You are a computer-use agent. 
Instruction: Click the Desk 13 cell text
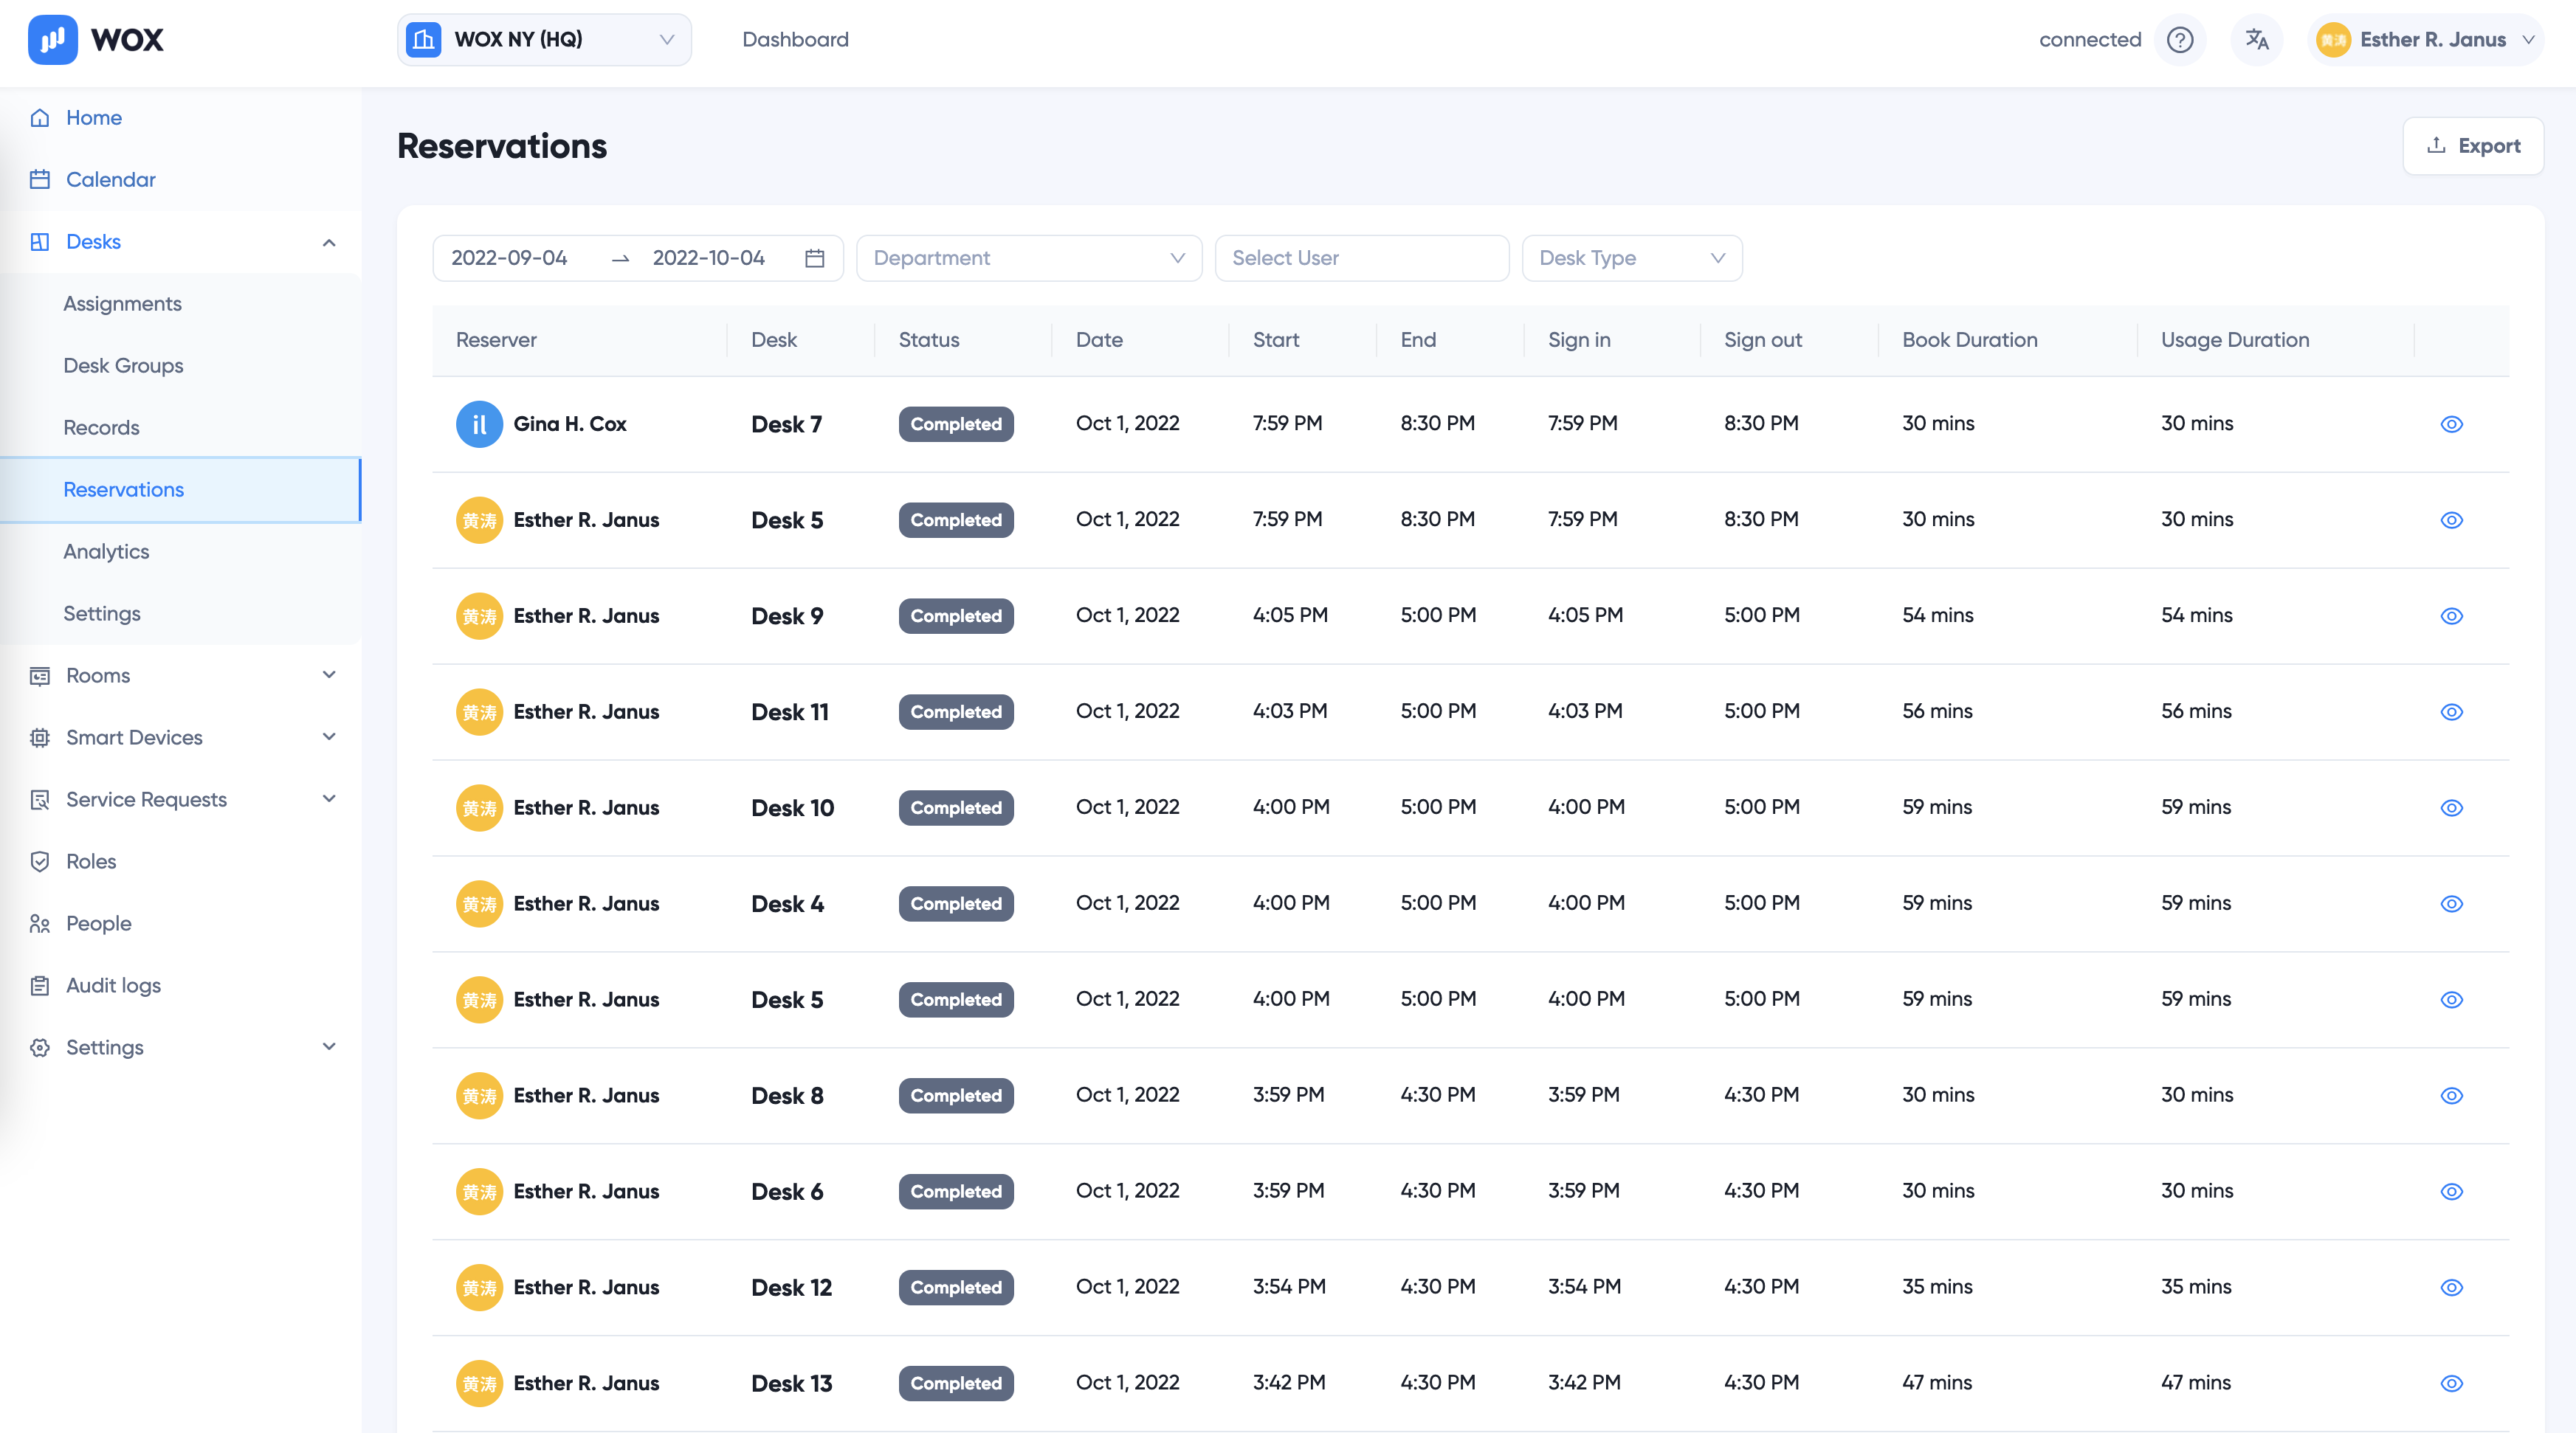pos(791,1384)
